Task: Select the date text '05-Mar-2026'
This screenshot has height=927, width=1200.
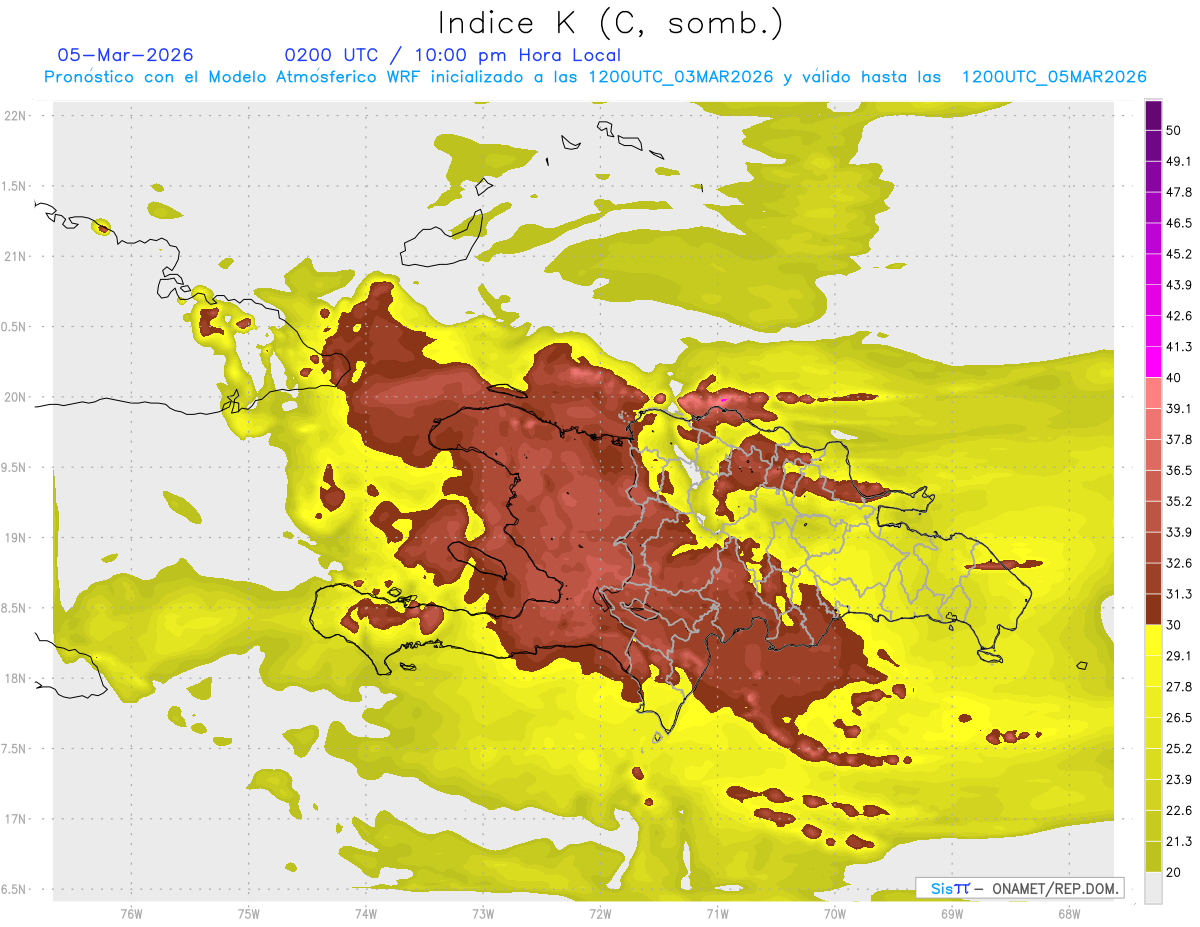Action: pos(125,55)
